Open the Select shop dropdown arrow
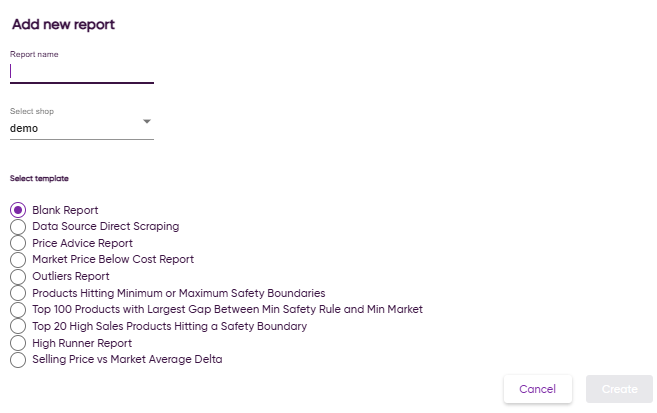Image resolution: width=657 pixels, height=413 pixels. (x=147, y=121)
